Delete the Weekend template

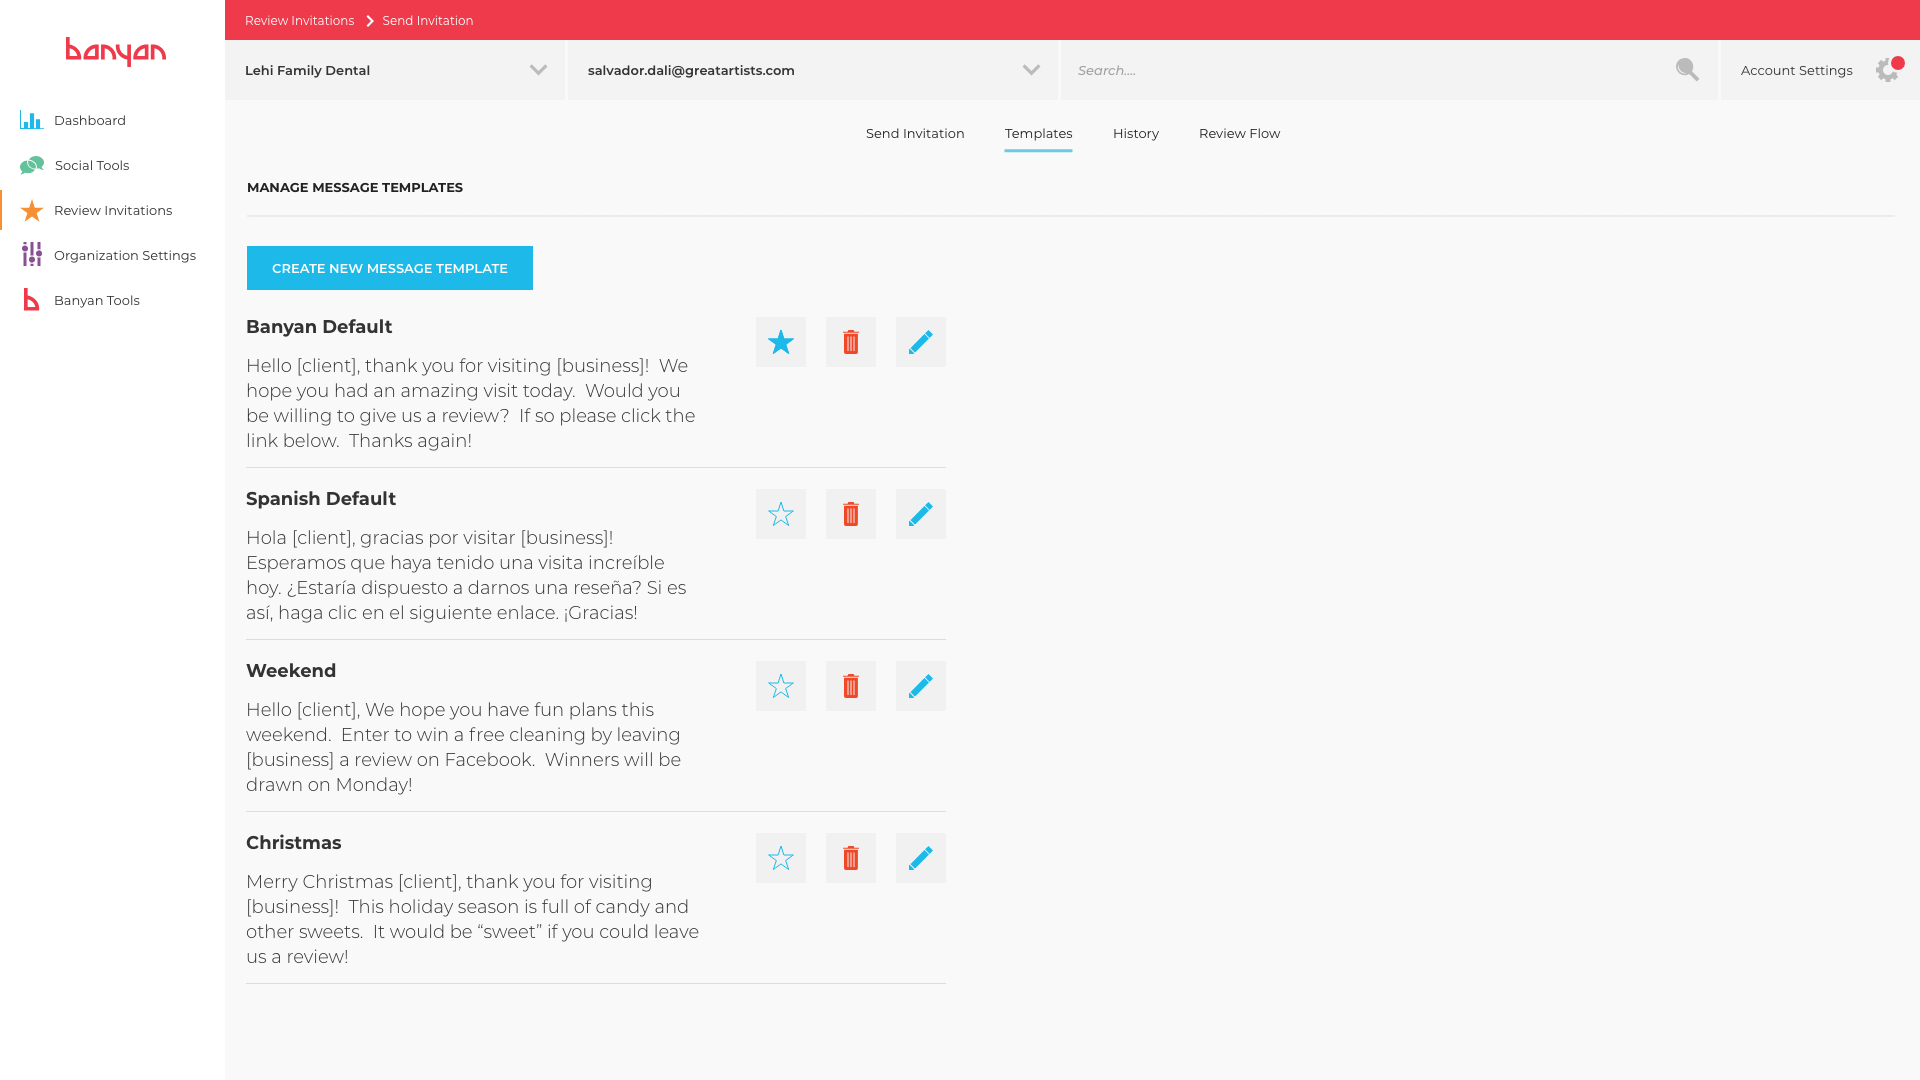tap(850, 686)
